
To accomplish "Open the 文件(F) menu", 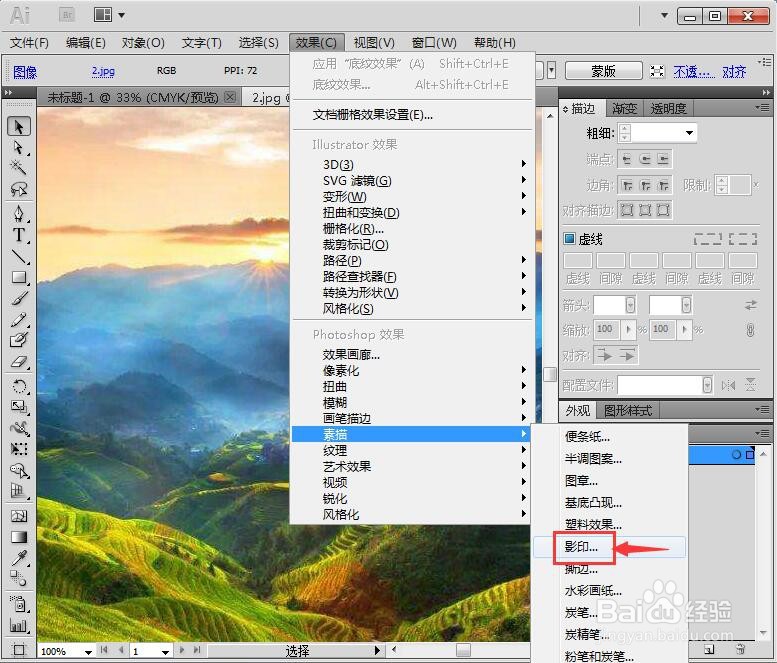I will pyautogui.click(x=29, y=43).
